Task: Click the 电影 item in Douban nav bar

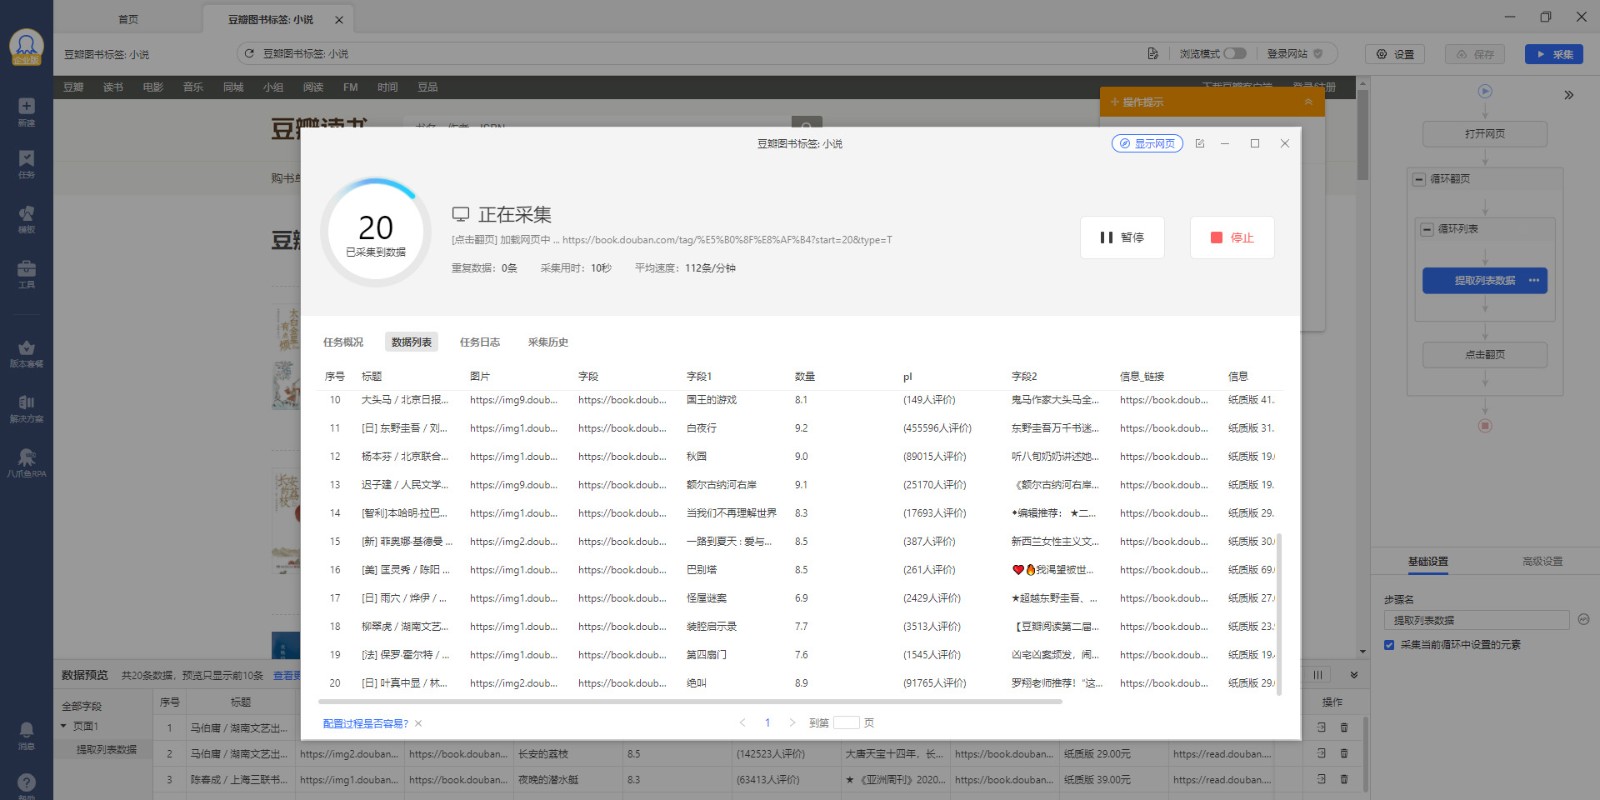Action: point(153,88)
